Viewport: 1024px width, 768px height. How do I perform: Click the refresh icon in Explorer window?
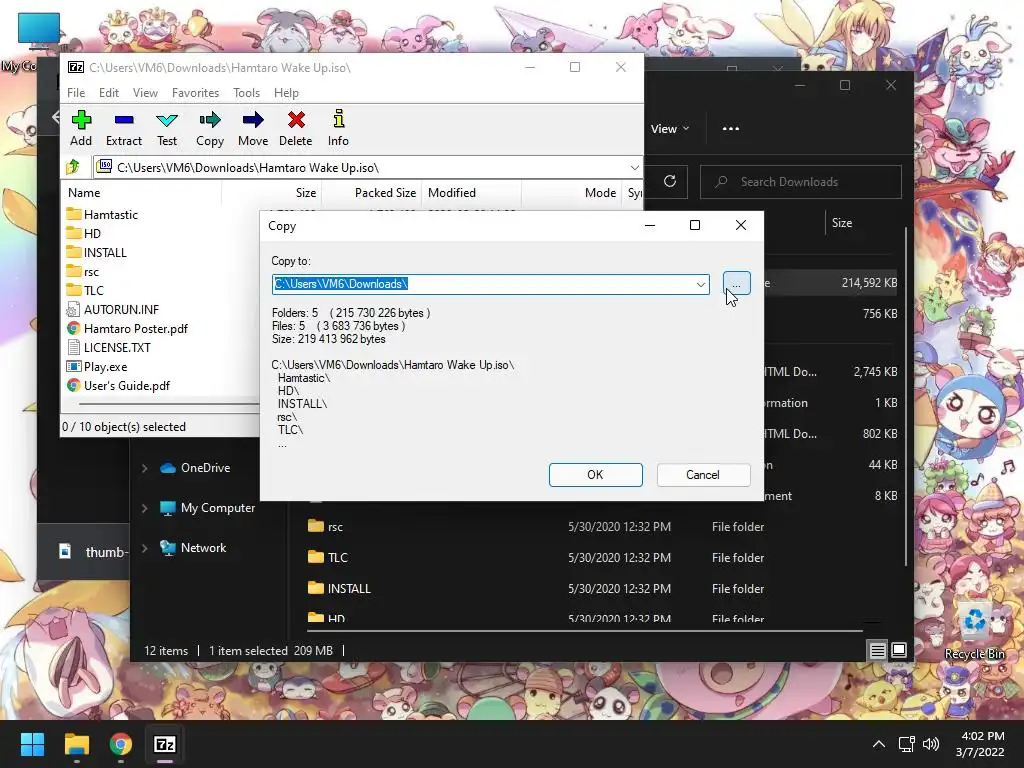pos(669,181)
